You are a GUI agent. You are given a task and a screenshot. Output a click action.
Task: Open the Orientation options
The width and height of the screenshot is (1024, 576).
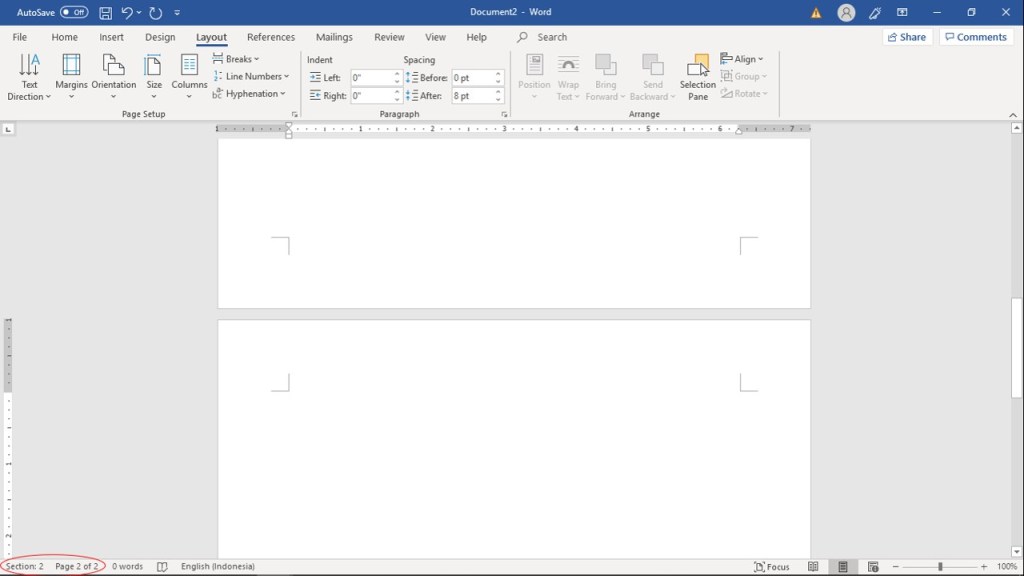point(113,66)
